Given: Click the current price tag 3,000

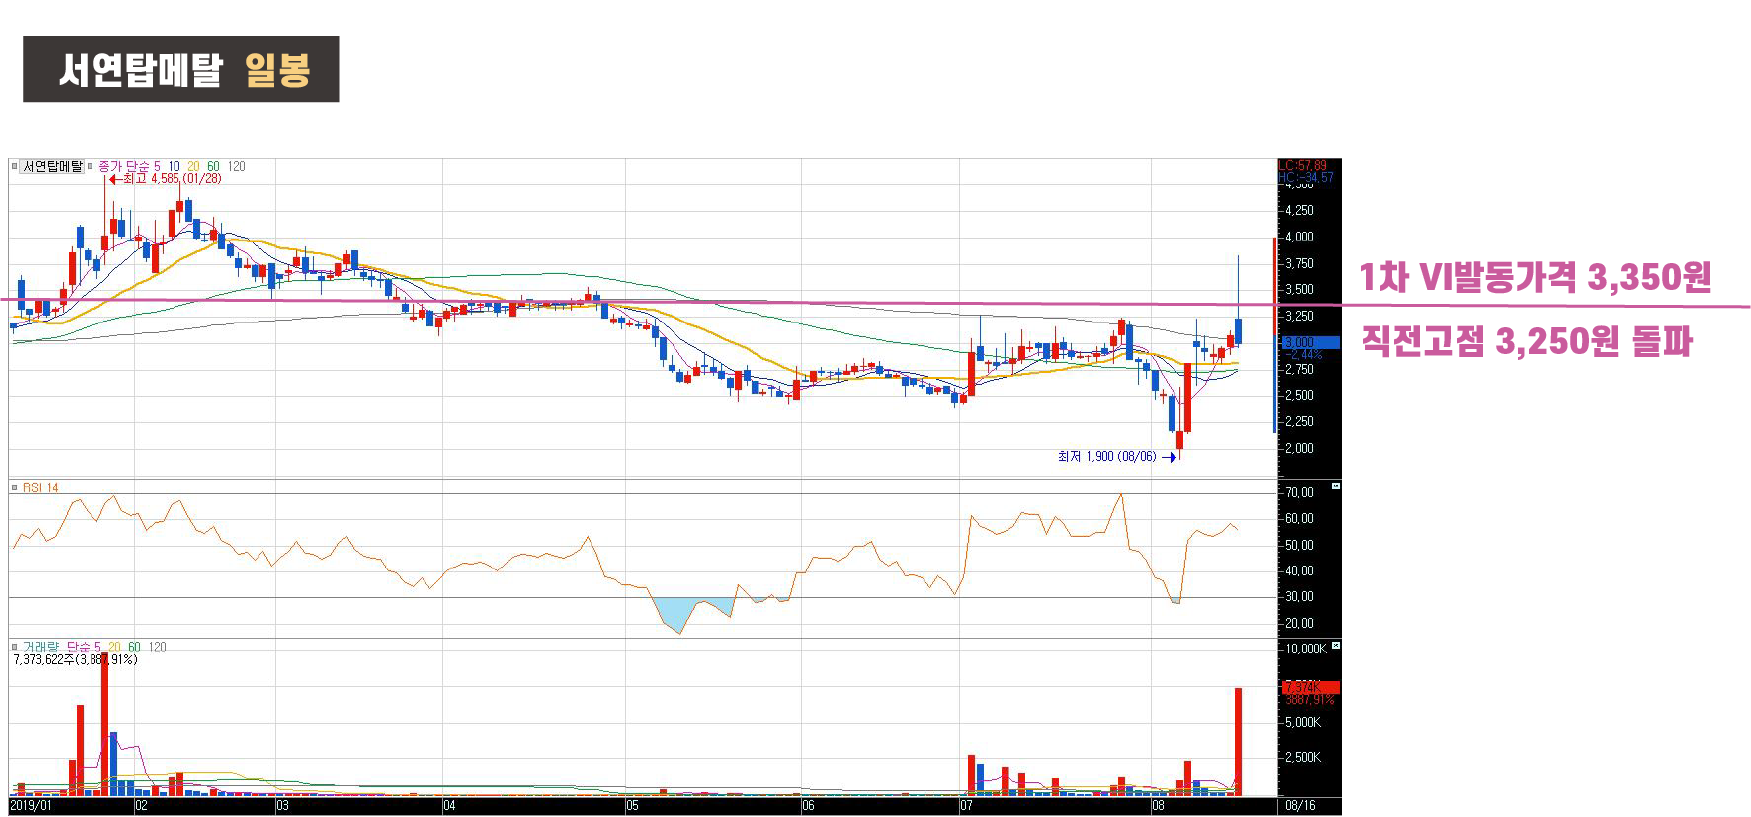Looking at the screenshot, I should (x=1310, y=342).
